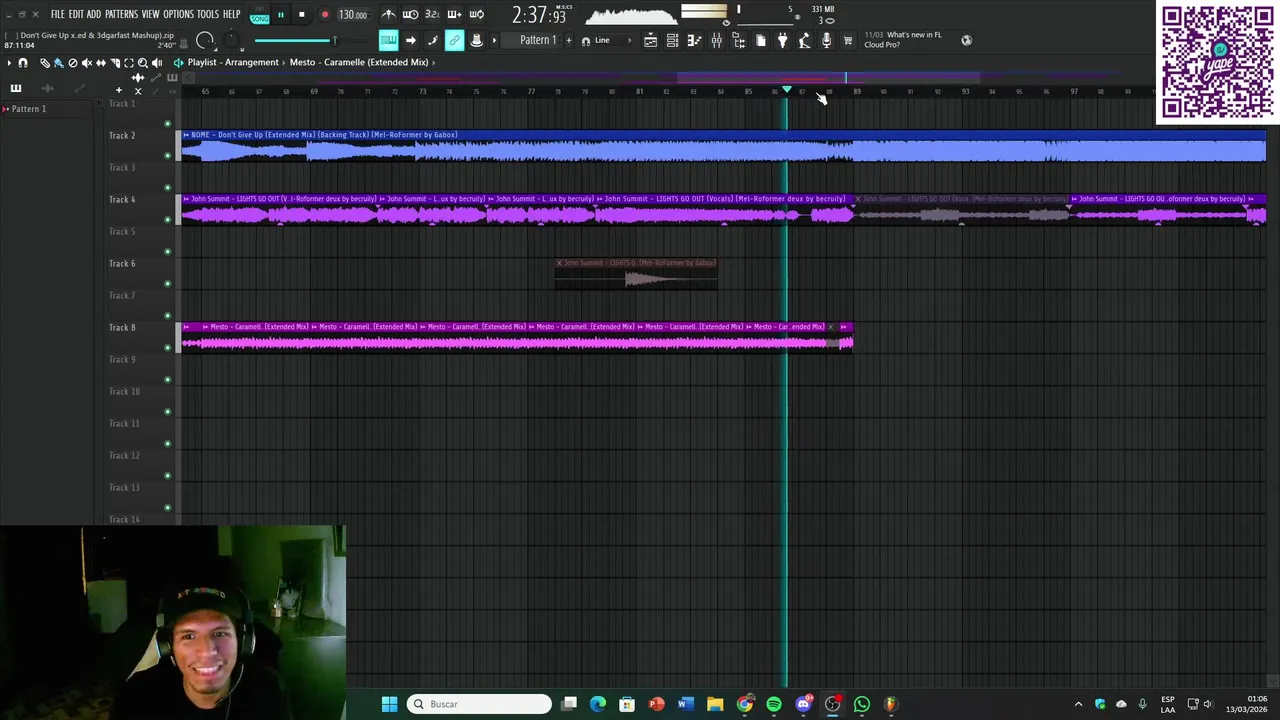Open the Browser icon
Image resolution: width=1280 pixels, height=720 pixels.
click(x=738, y=40)
